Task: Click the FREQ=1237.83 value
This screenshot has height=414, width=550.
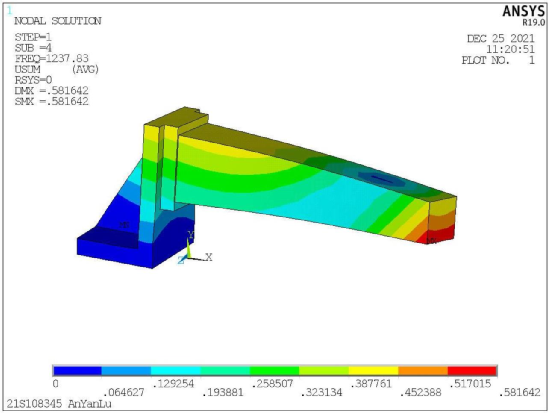Action: pyautogui.click(x=52, y=58)
